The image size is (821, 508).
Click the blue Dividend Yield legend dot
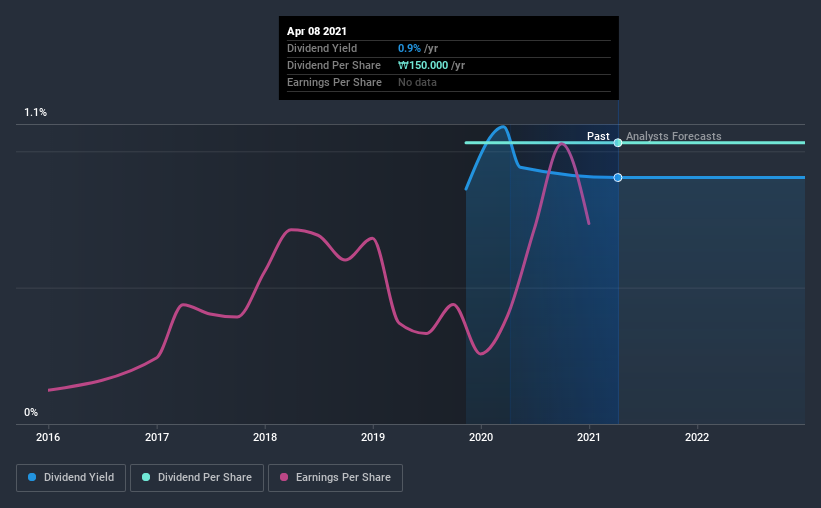pos(32,477)
